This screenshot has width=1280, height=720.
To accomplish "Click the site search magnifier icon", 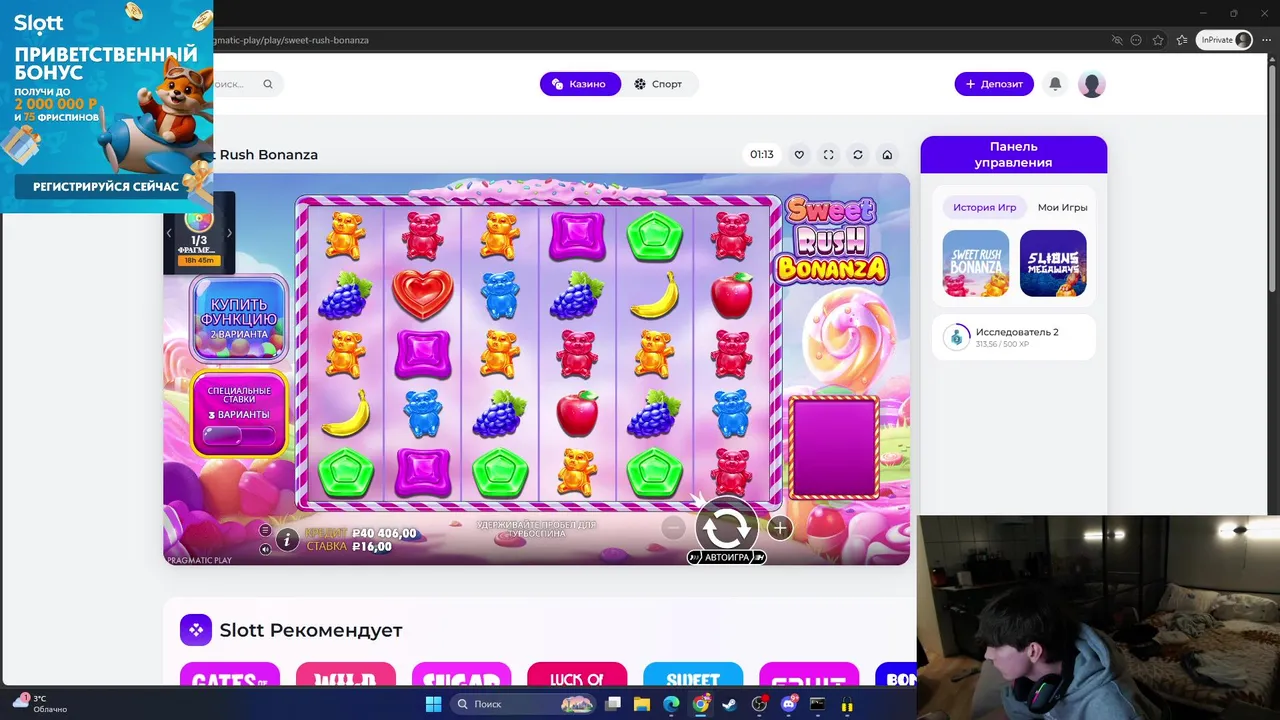I will [x=268, y=84].
